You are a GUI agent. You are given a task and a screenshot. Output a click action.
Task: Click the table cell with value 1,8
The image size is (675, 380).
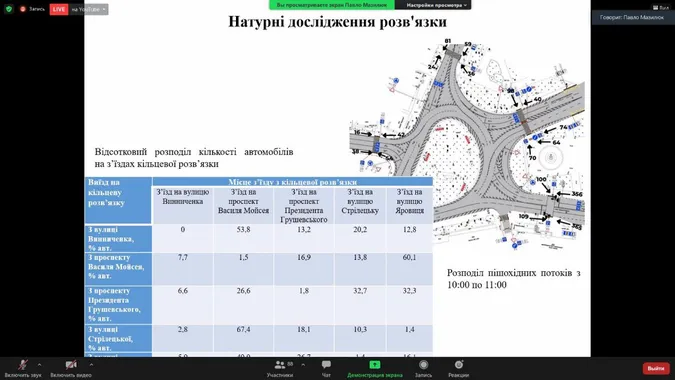(303, 305)
